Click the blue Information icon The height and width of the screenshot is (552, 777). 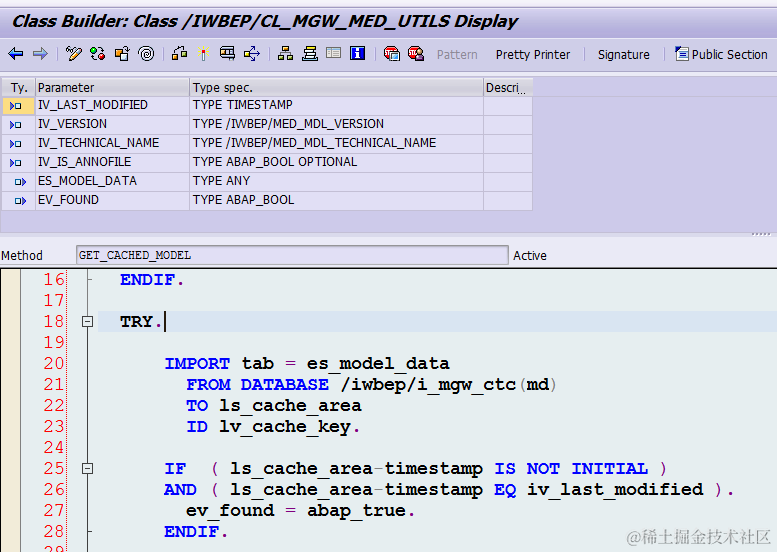click(x=357, y=53)
